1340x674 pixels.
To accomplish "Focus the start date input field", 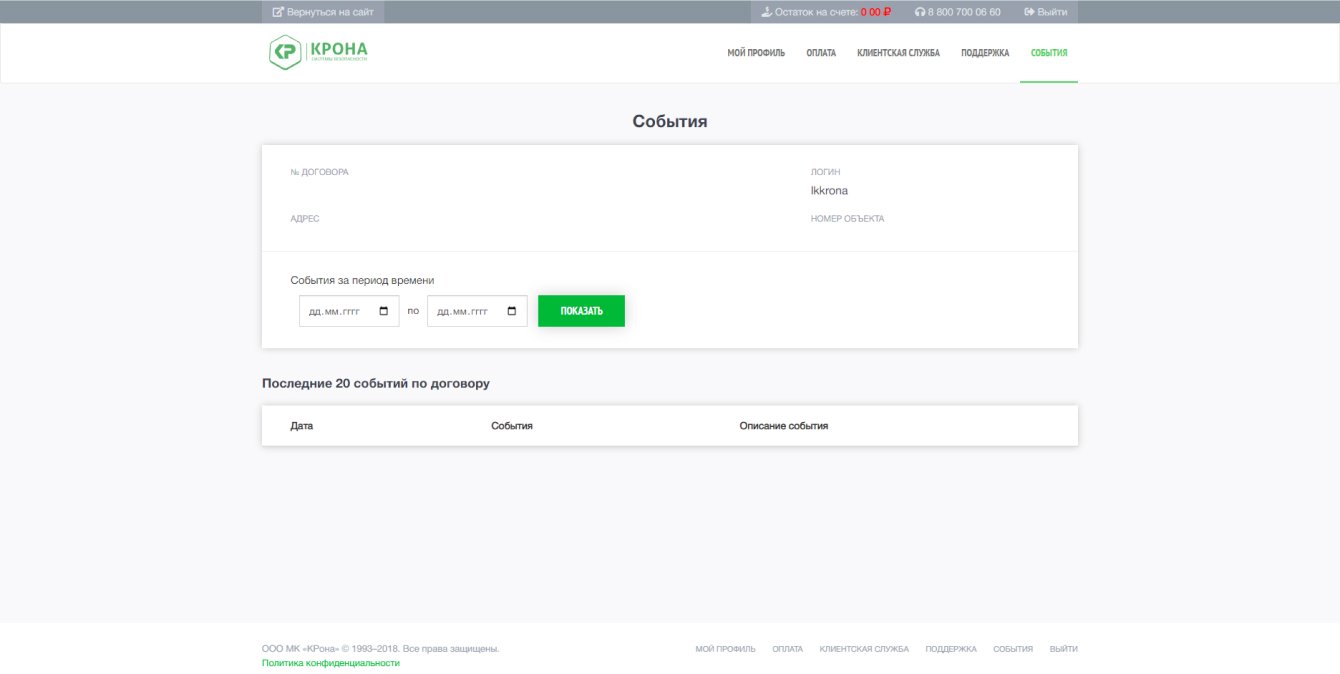I will pos(349,311).
